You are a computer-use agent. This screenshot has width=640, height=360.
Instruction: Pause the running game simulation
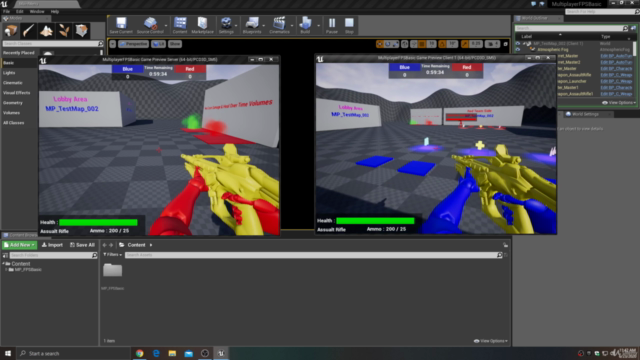coord(332,25)
